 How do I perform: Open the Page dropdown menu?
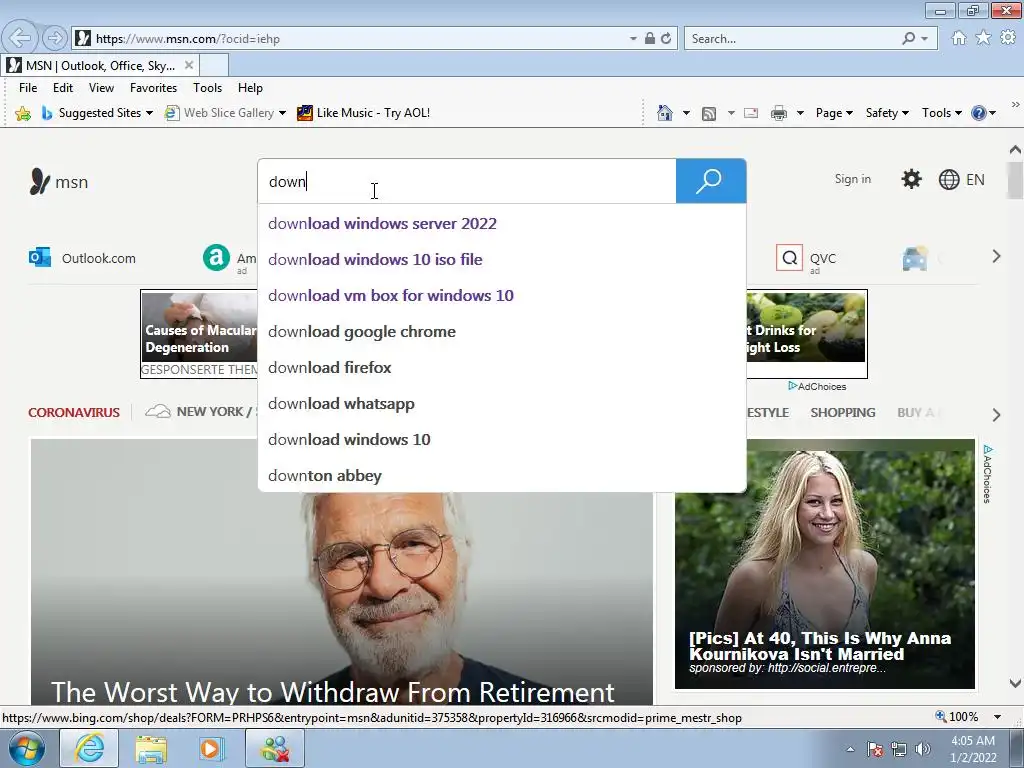pos(834,113)
